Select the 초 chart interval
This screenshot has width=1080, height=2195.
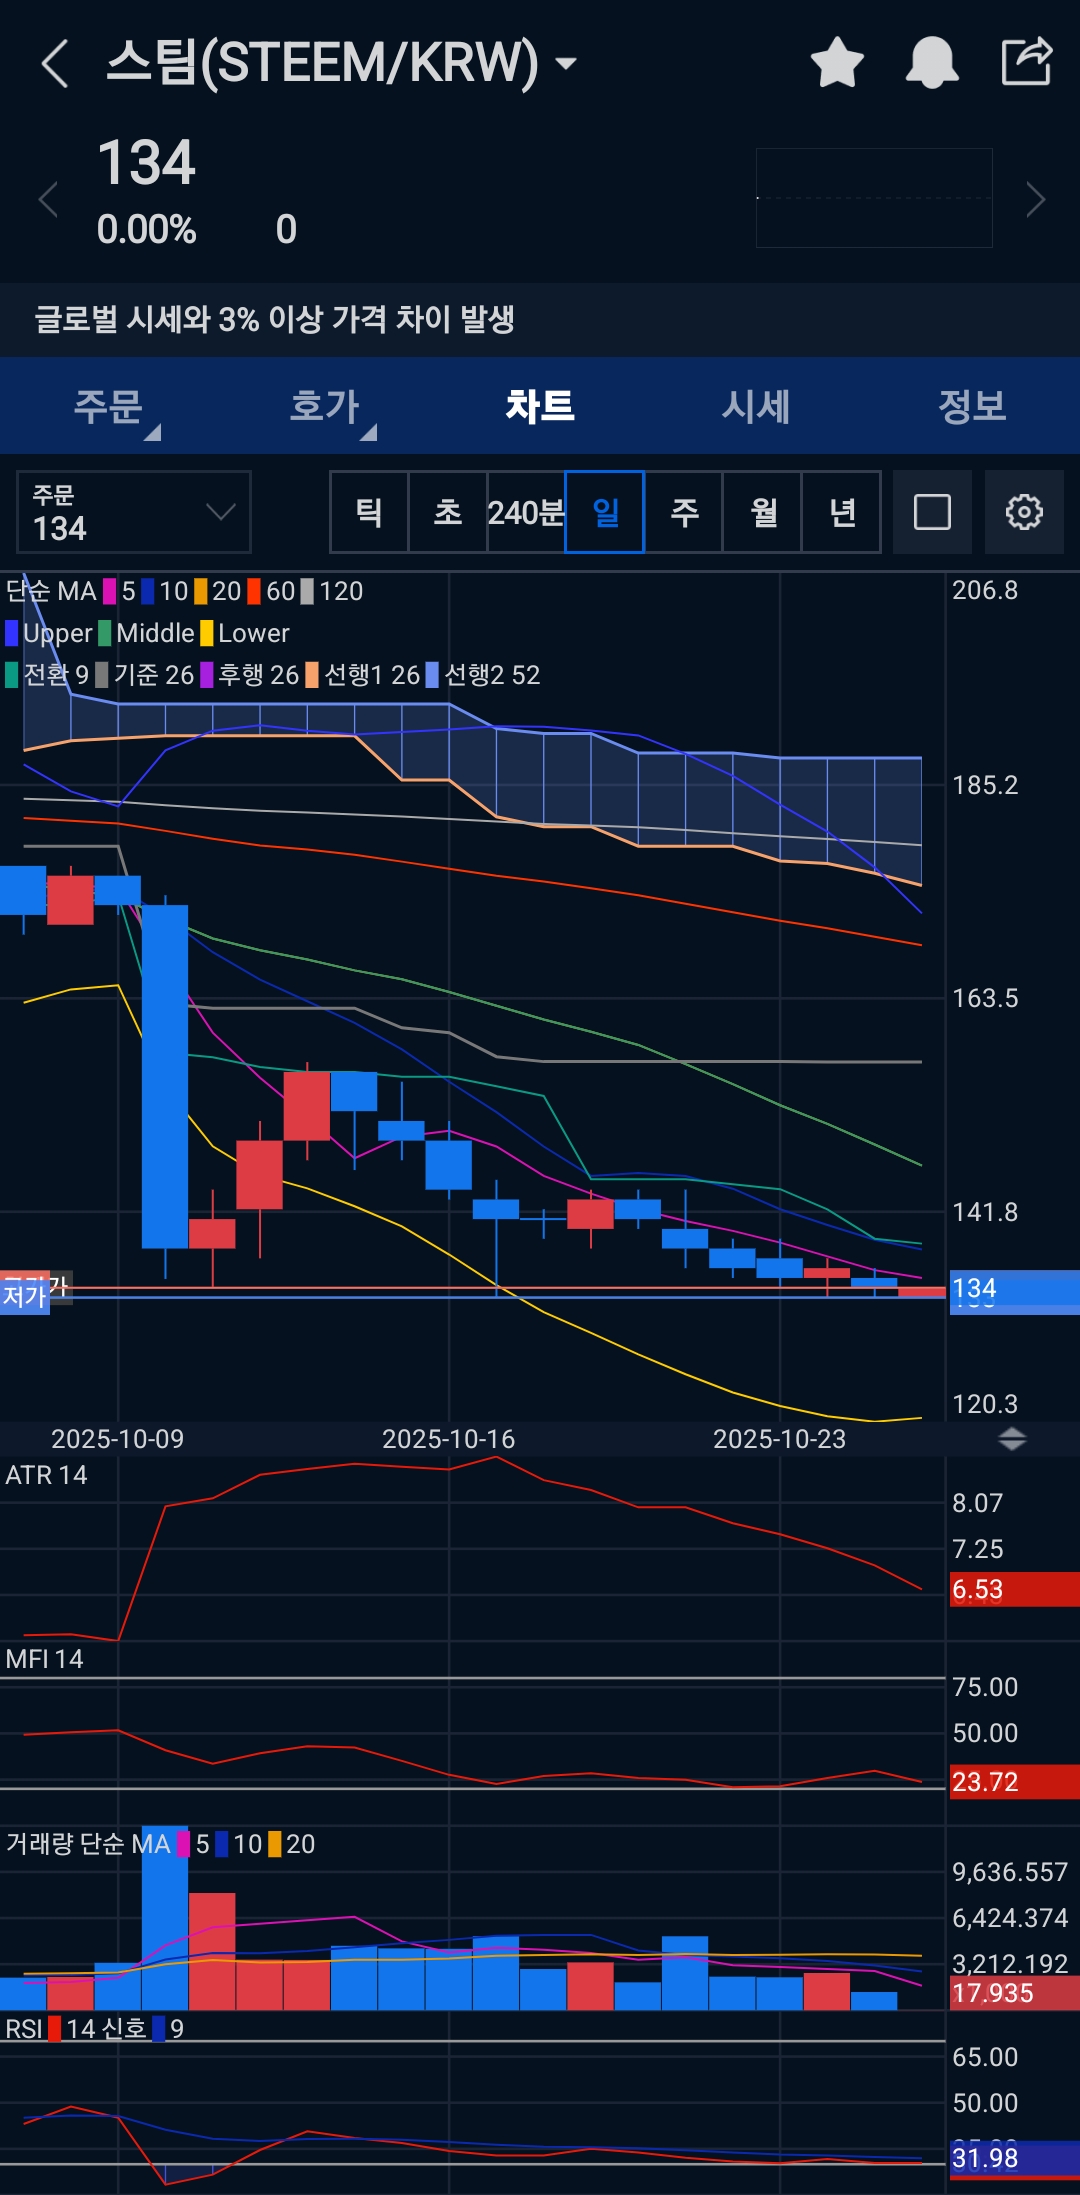[x=448, y=512]
